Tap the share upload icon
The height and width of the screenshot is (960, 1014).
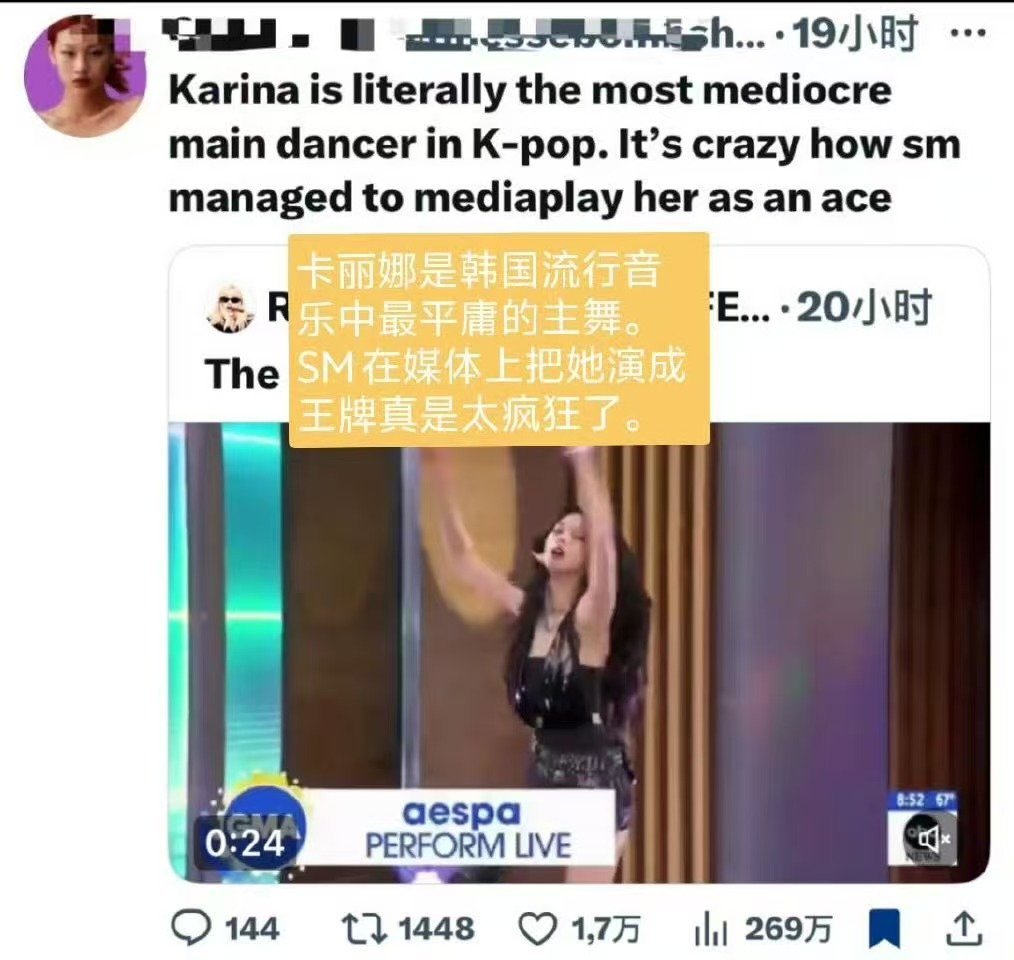click(x=964, y=928)
